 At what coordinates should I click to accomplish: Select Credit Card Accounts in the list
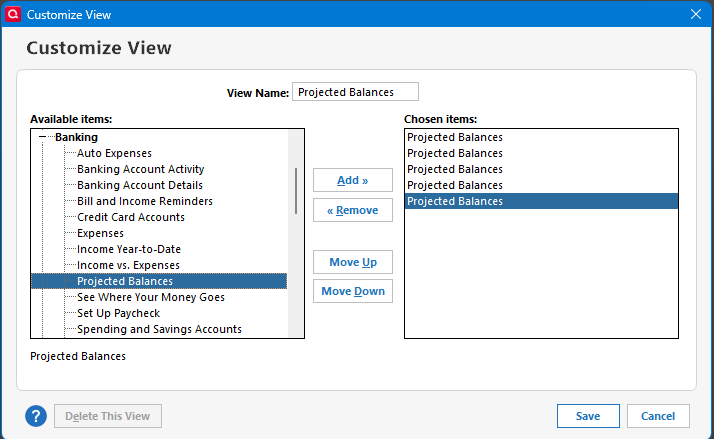coord(130,217)
